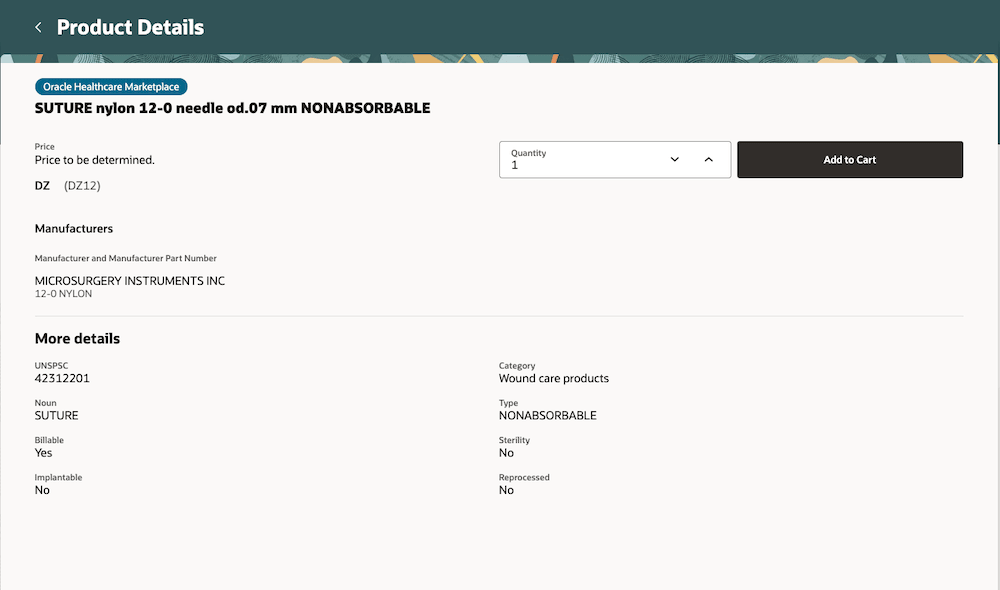Select manufacturer MICROSURGERY INSTRUMENTS INC
Image resolution: width=1000 pixels, height=590 pixels.
[x=129, y=280]
